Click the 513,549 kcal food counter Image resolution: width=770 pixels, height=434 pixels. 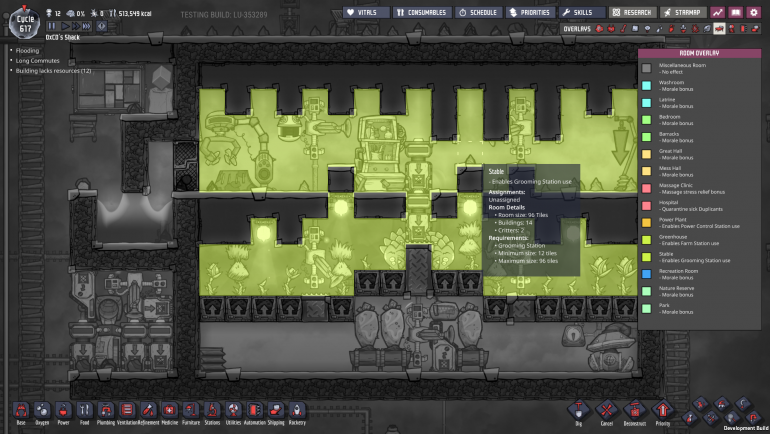(x=130, y=13)
